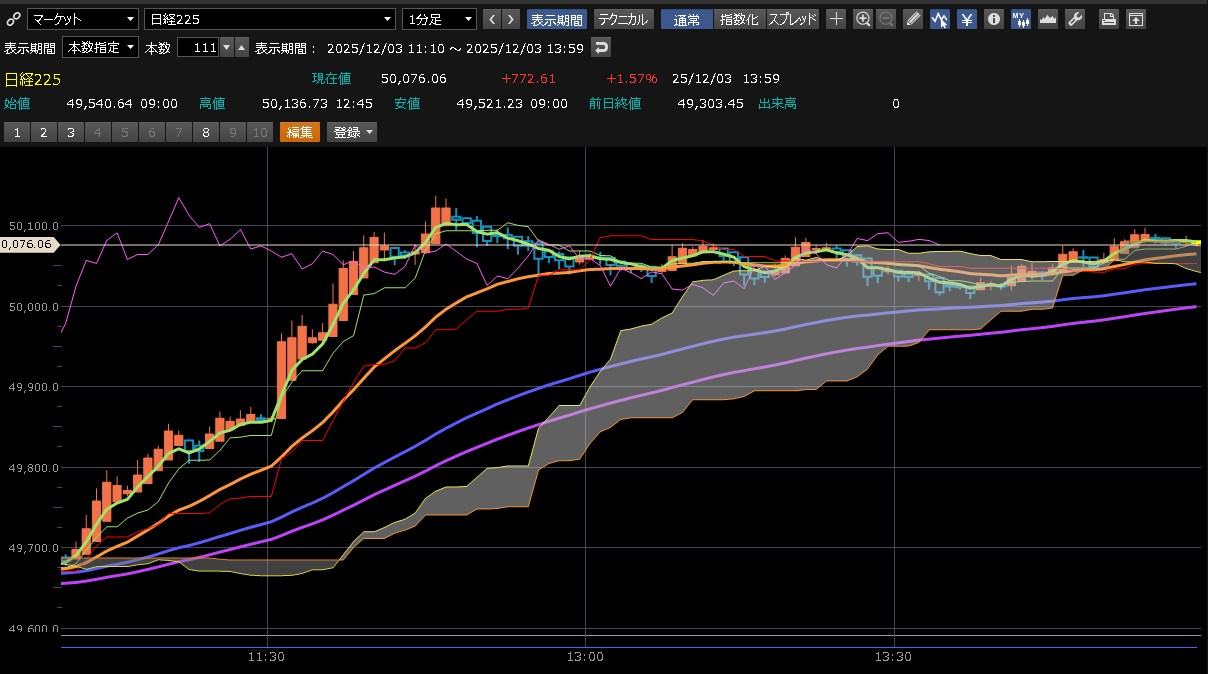Increase the 本数 count with up arrow

(241, 47)
